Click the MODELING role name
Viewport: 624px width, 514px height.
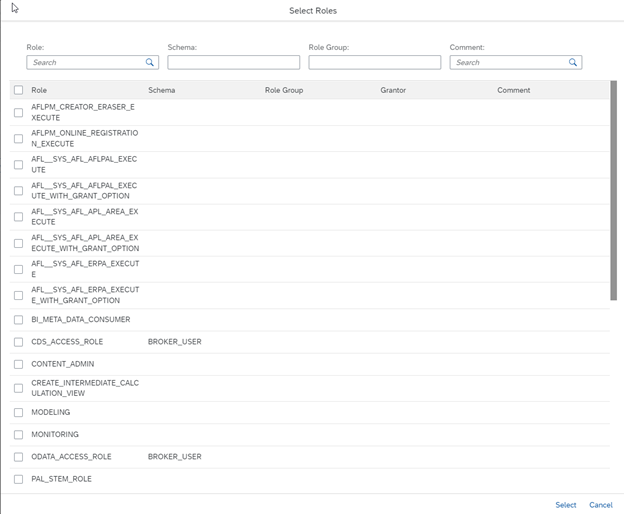pos(51,412)
